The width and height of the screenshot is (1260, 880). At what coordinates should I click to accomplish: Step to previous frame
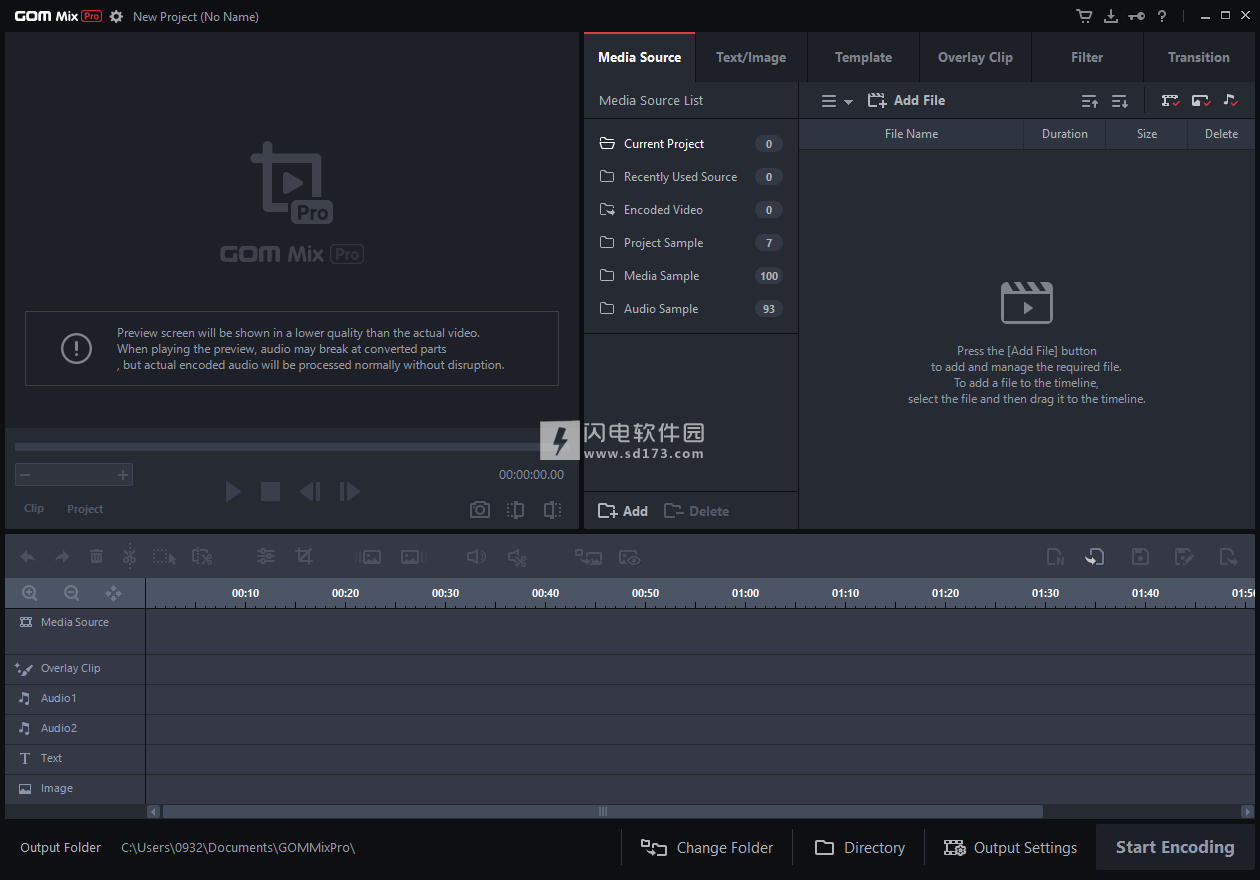310,491
